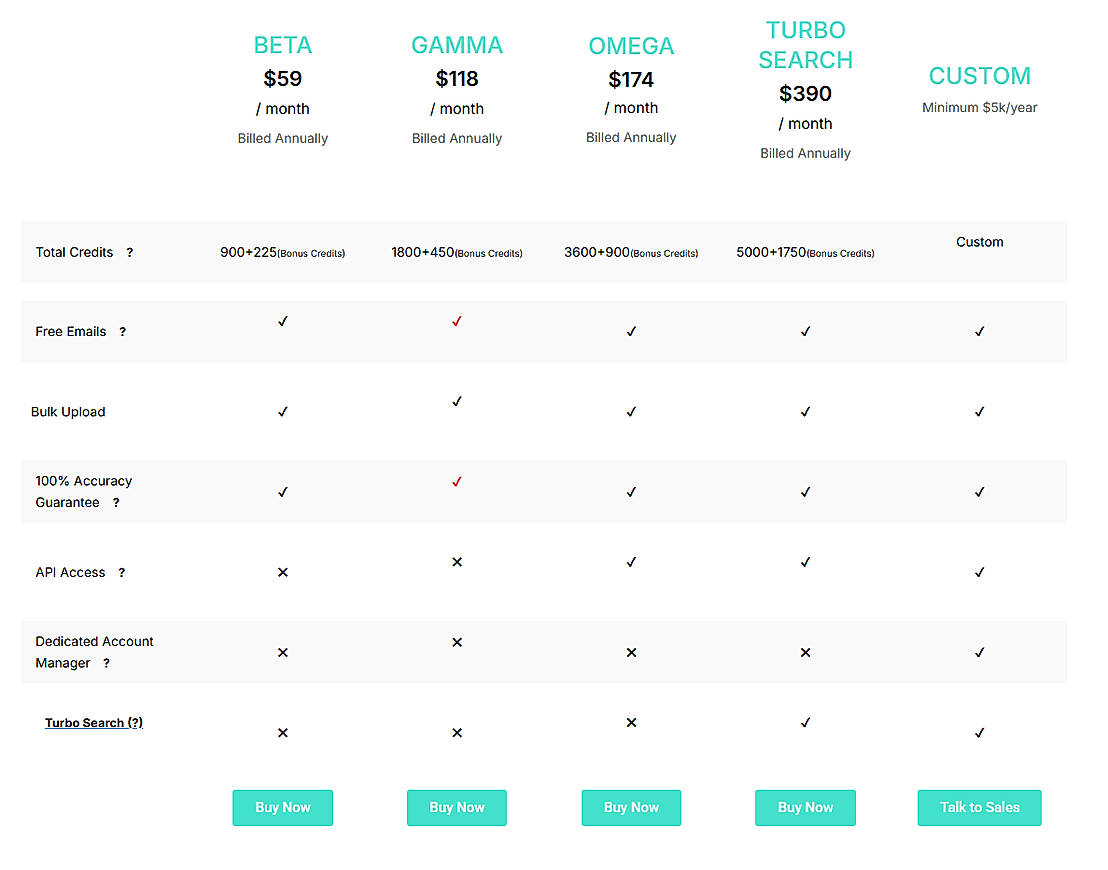Open the help tooltip for 100% Accuracy Guarantee
Image resolution: width=1108 pixels, height=870 pixels.
[x=117, y=503]
